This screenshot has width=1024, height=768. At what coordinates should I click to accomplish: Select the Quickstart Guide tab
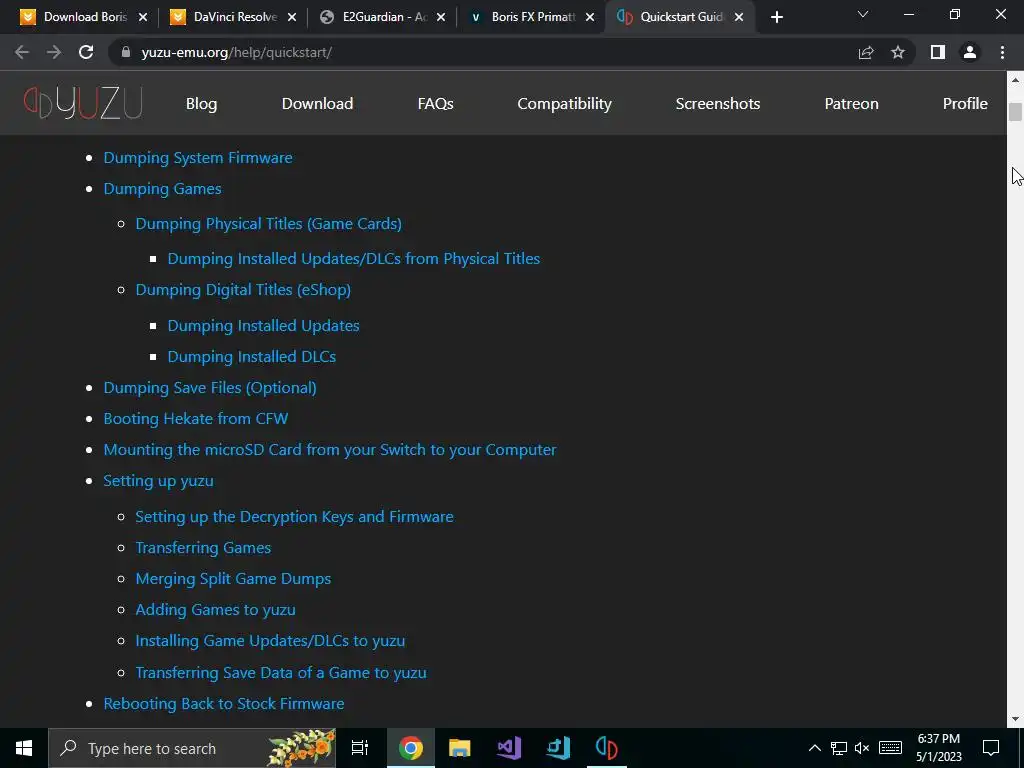click(x=680, y=17)
